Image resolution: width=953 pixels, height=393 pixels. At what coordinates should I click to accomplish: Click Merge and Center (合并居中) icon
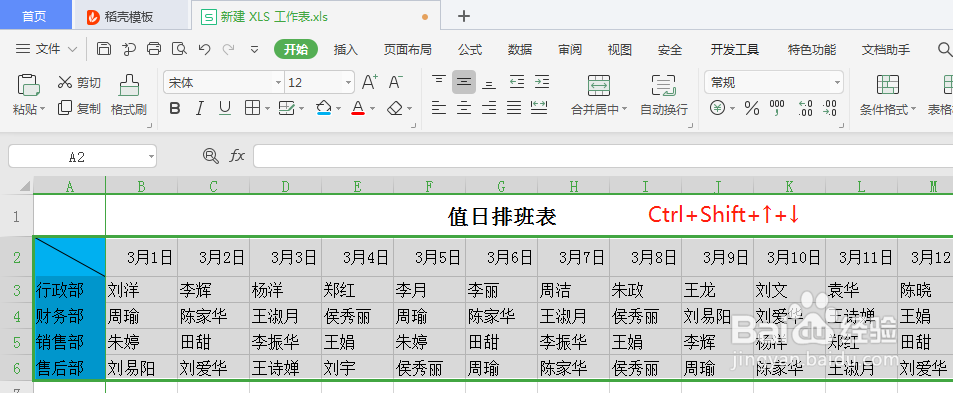tap(599, 86)
